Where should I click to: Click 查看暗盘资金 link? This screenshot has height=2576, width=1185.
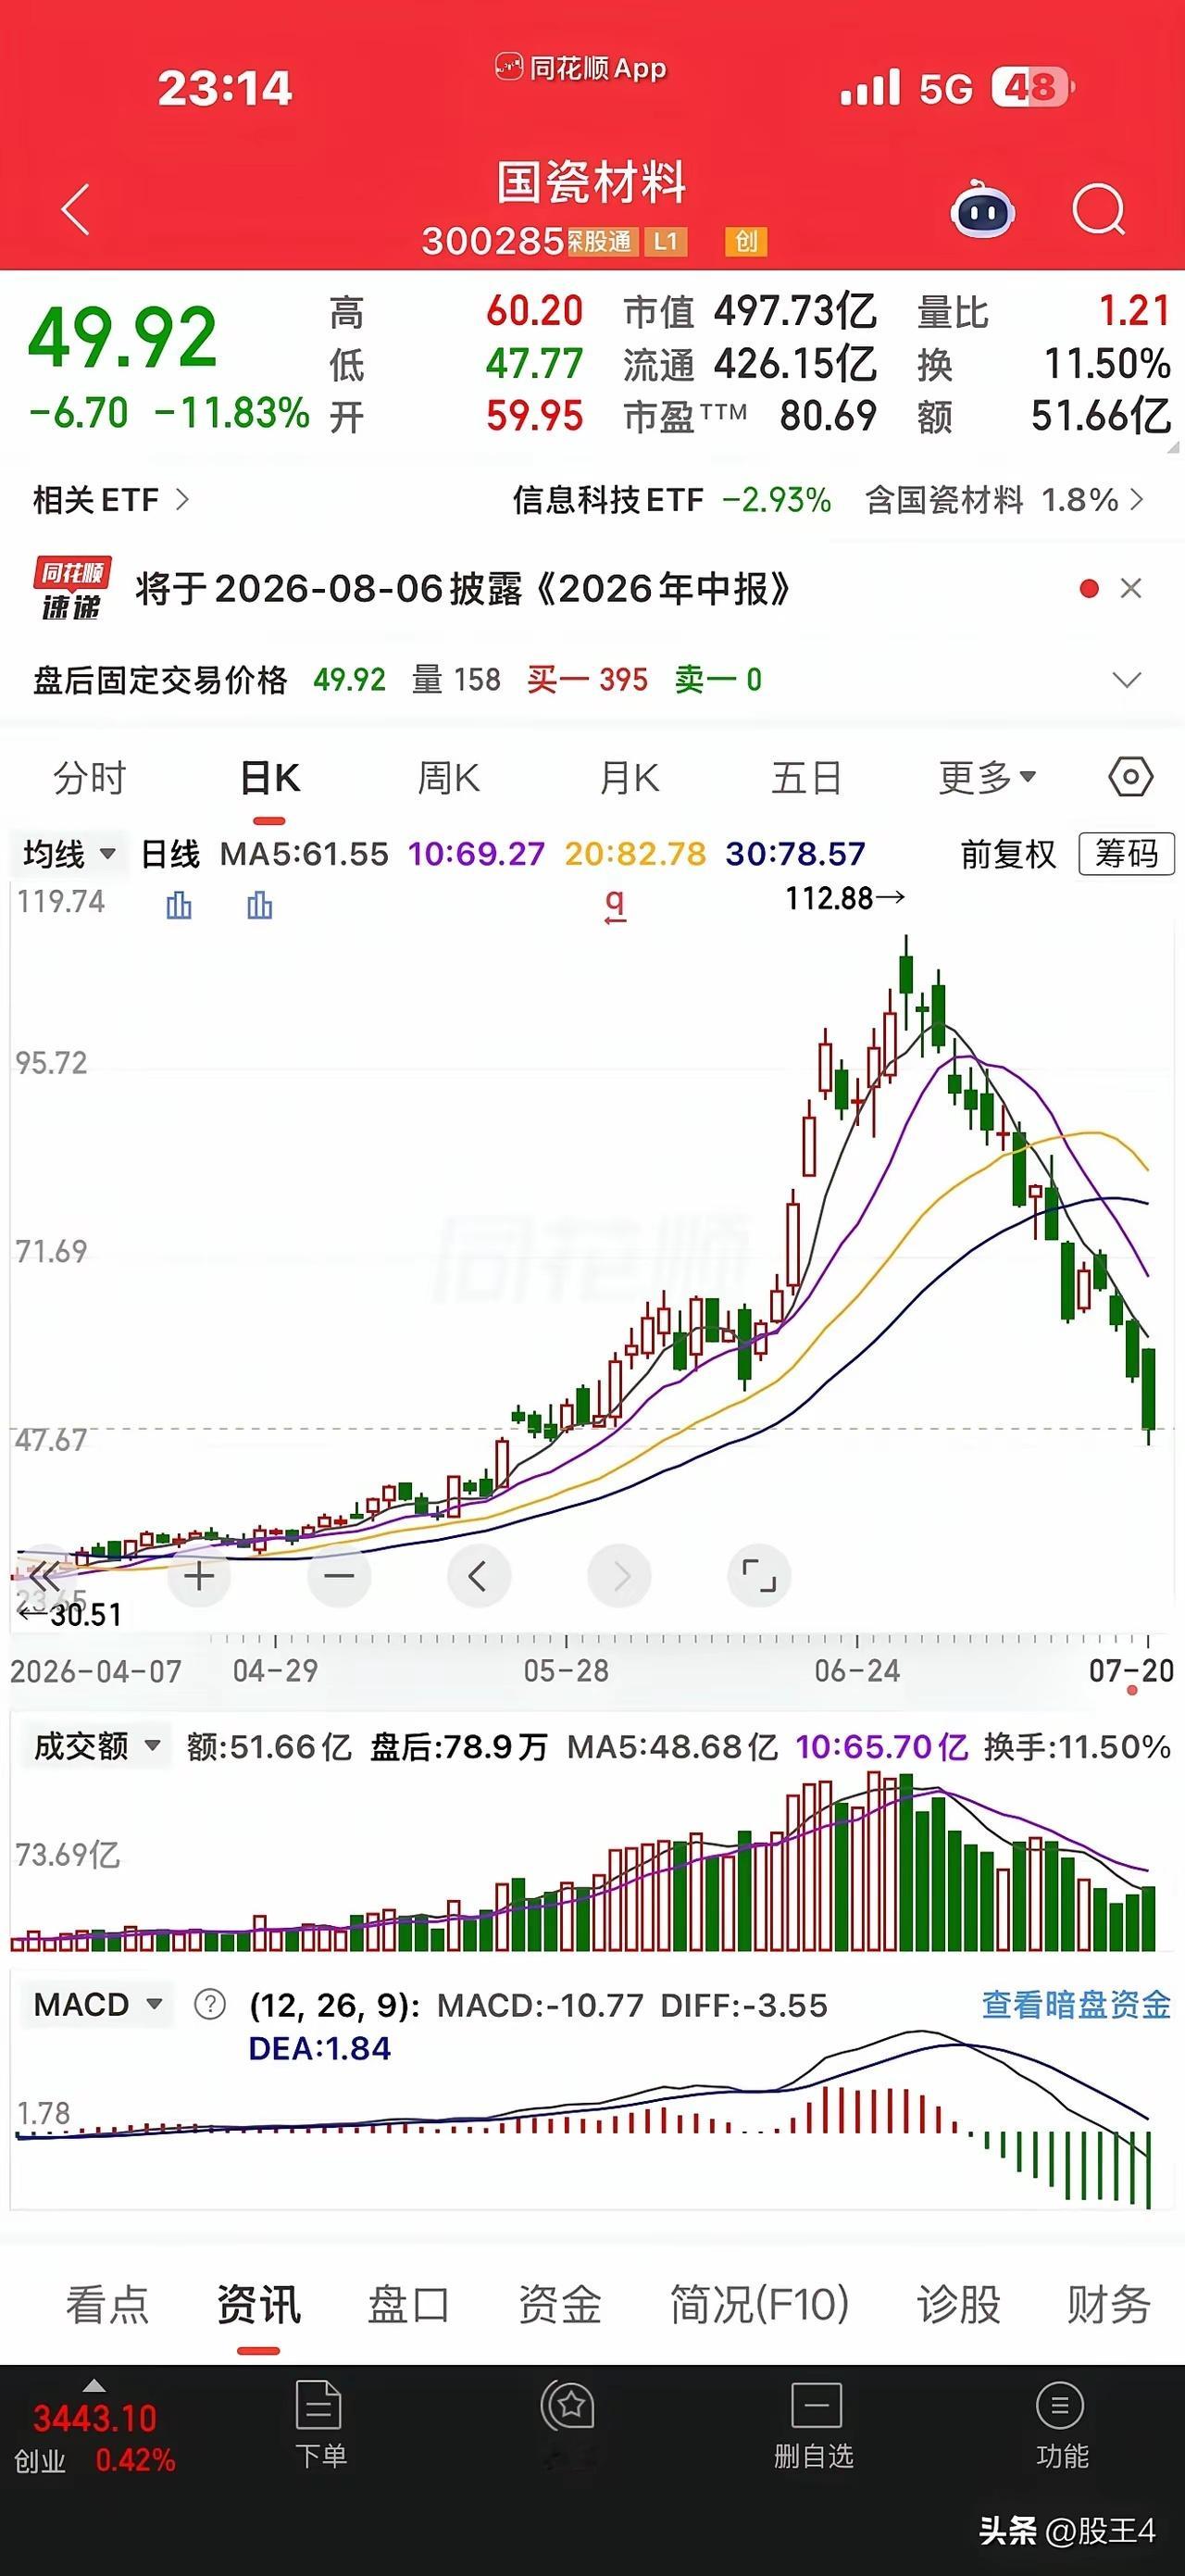1076,2004
